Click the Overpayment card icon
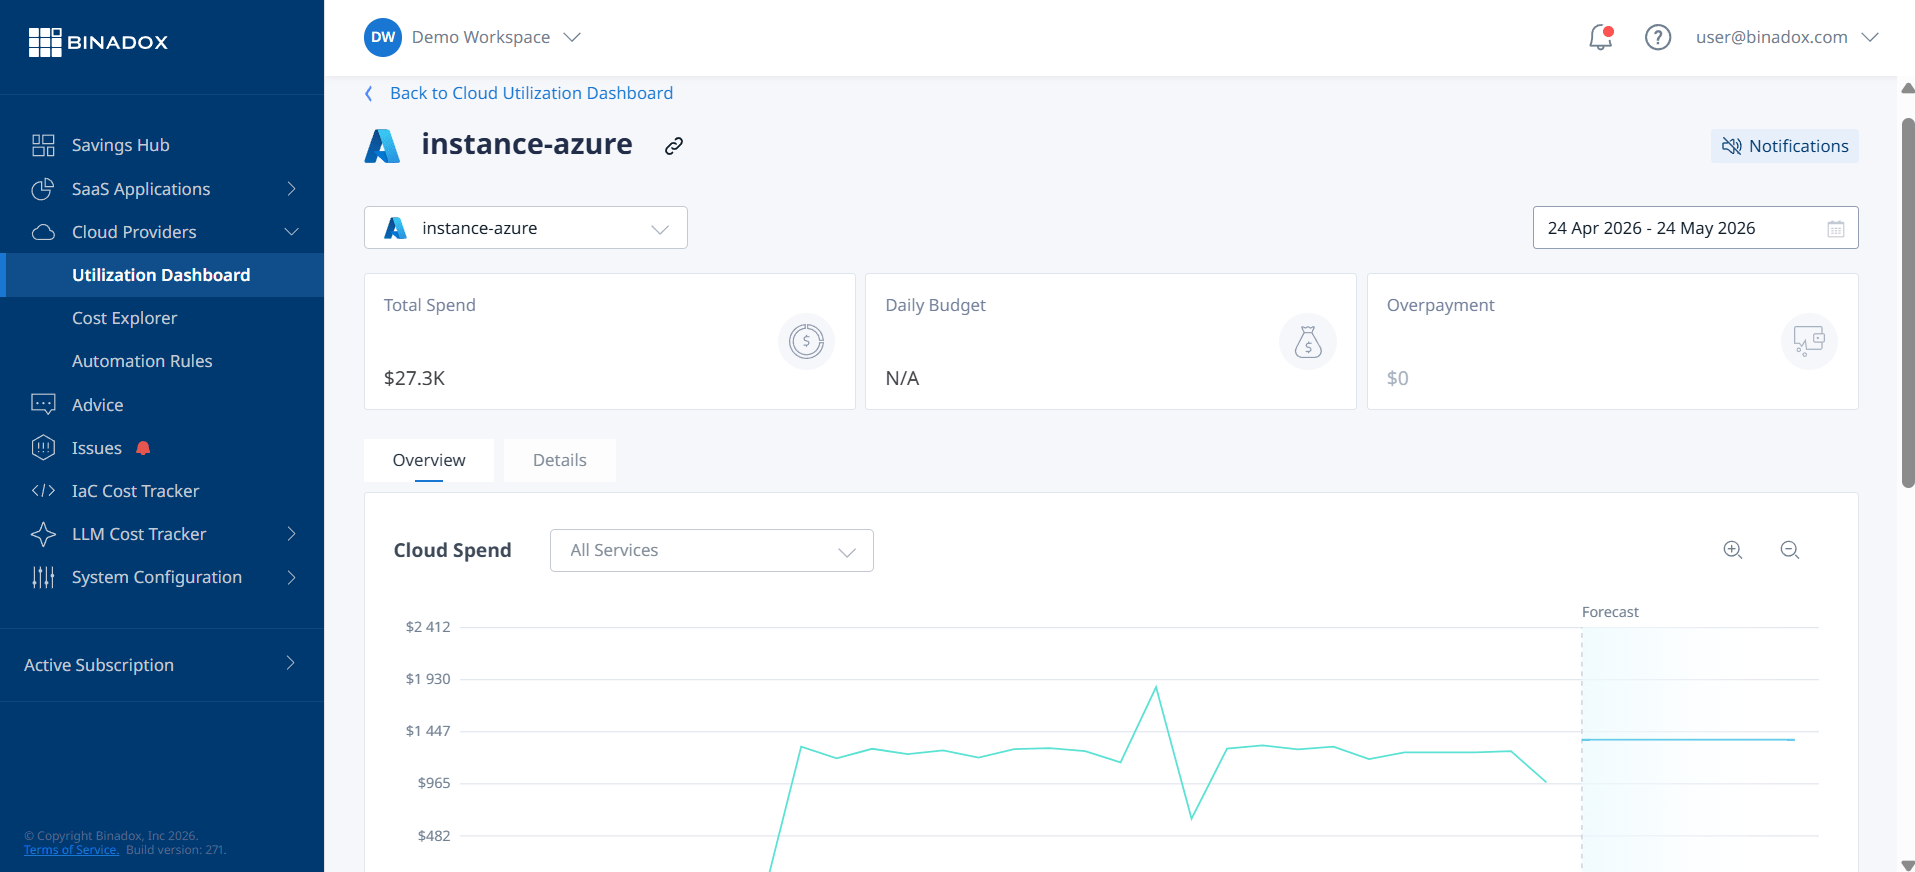Screen dimensions: 1915x872 coord(1809,341)
